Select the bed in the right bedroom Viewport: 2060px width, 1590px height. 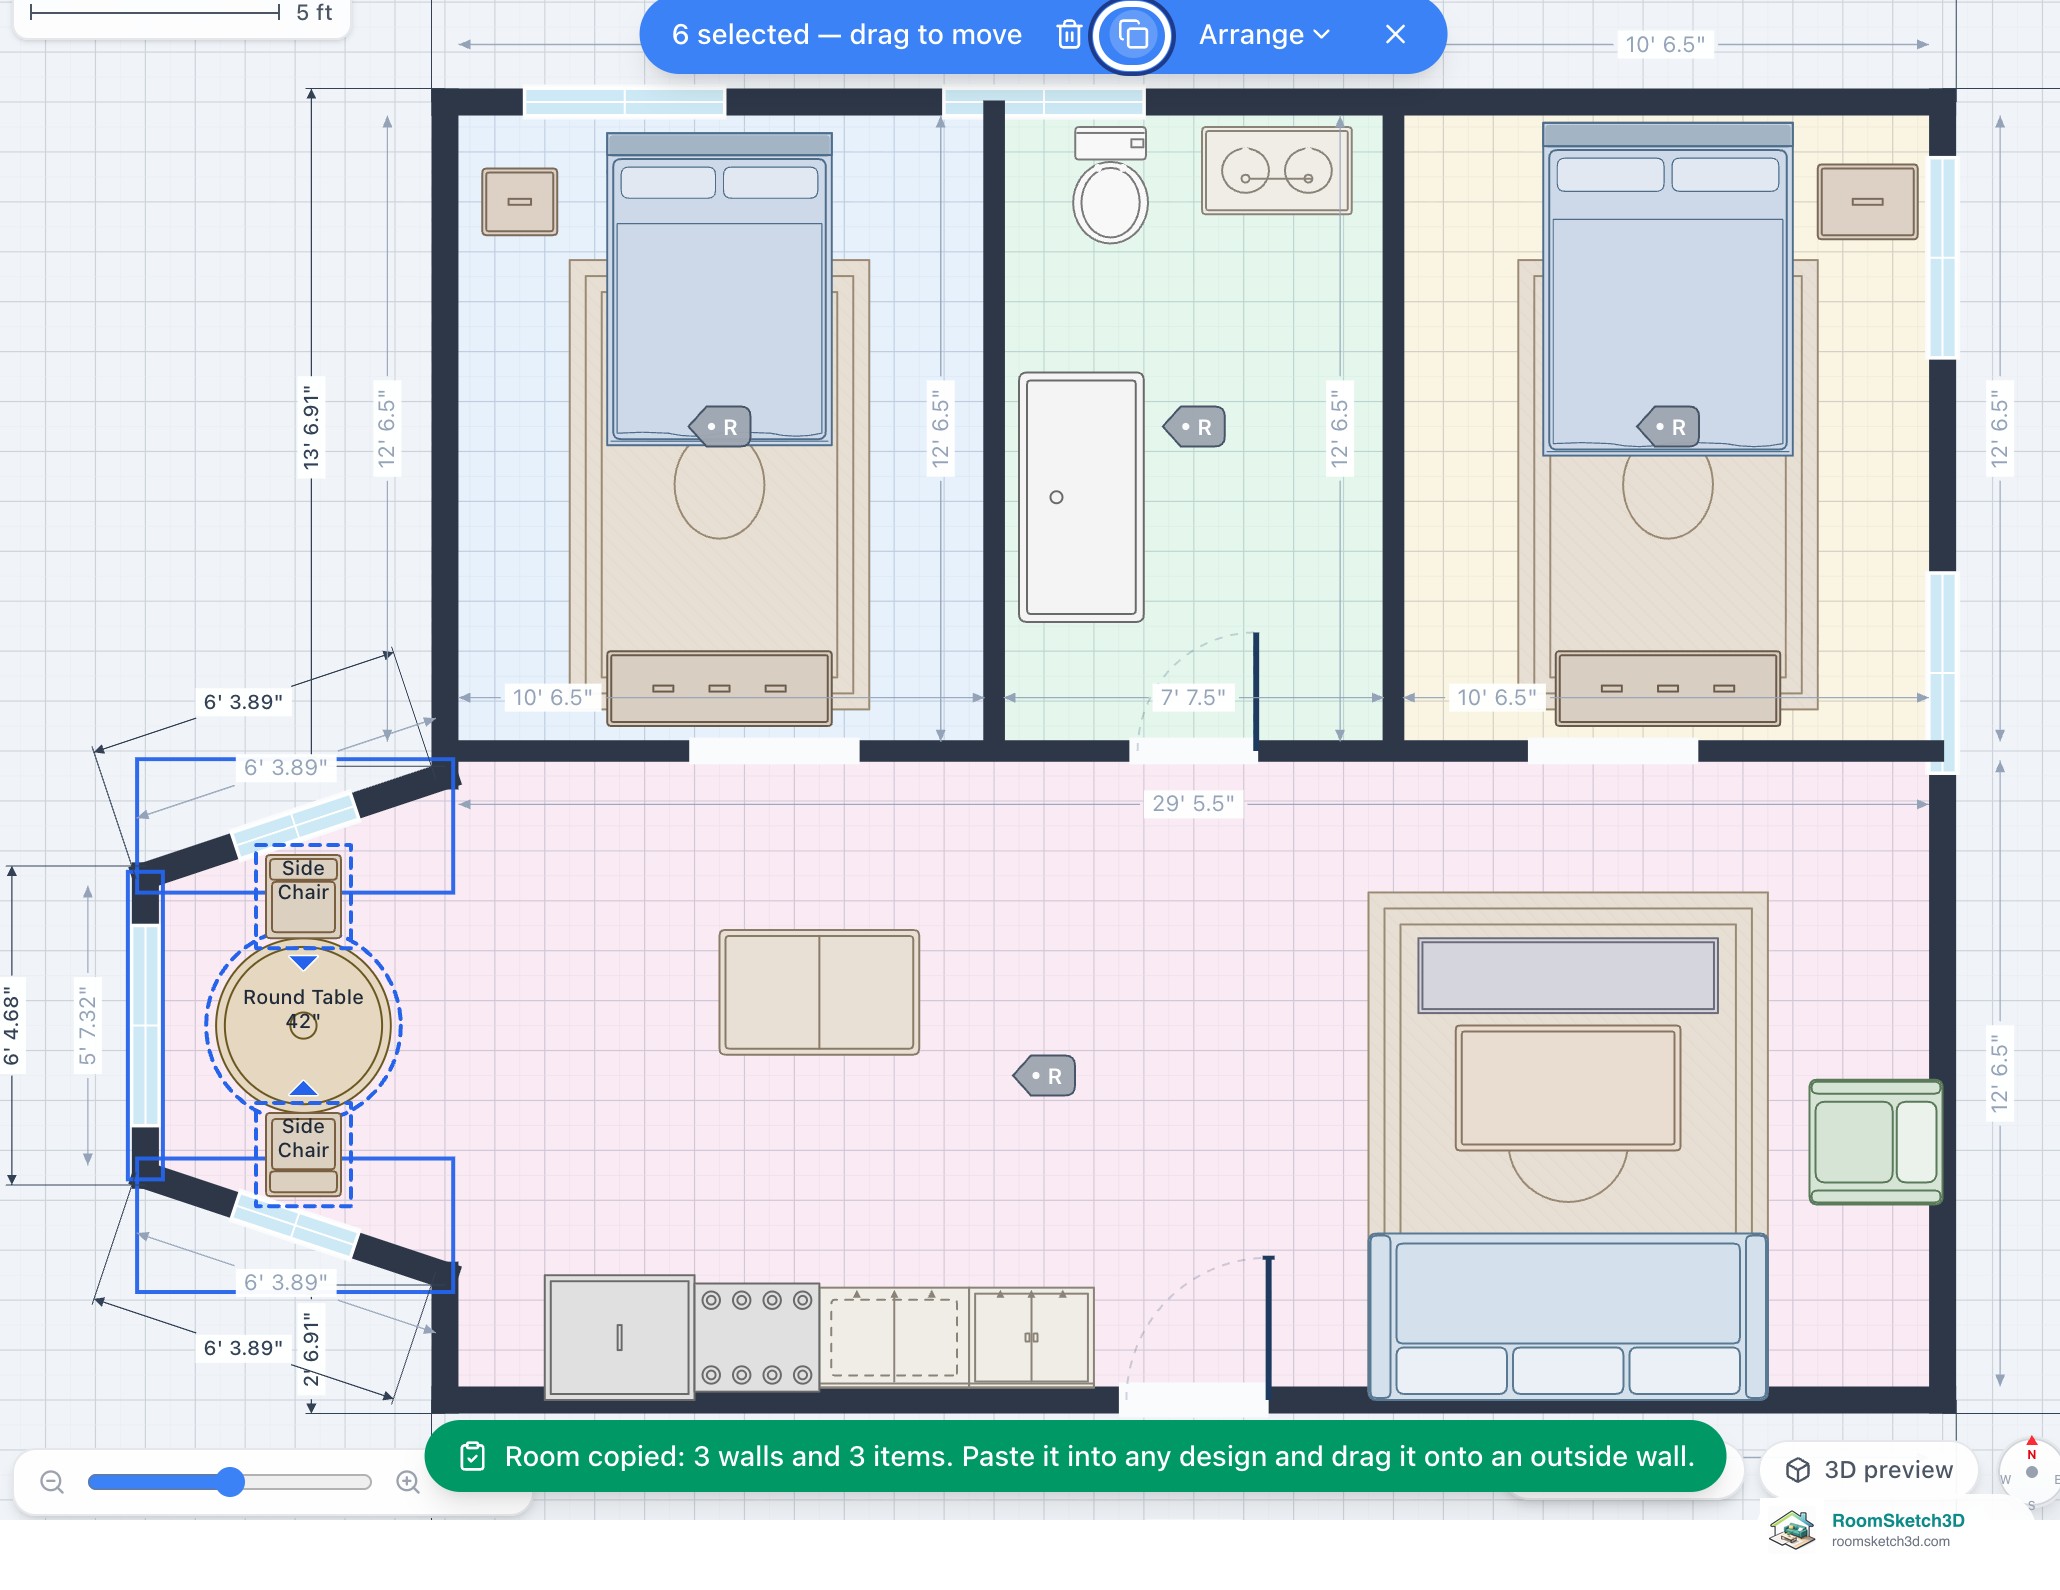click(x=1668, y=289)
